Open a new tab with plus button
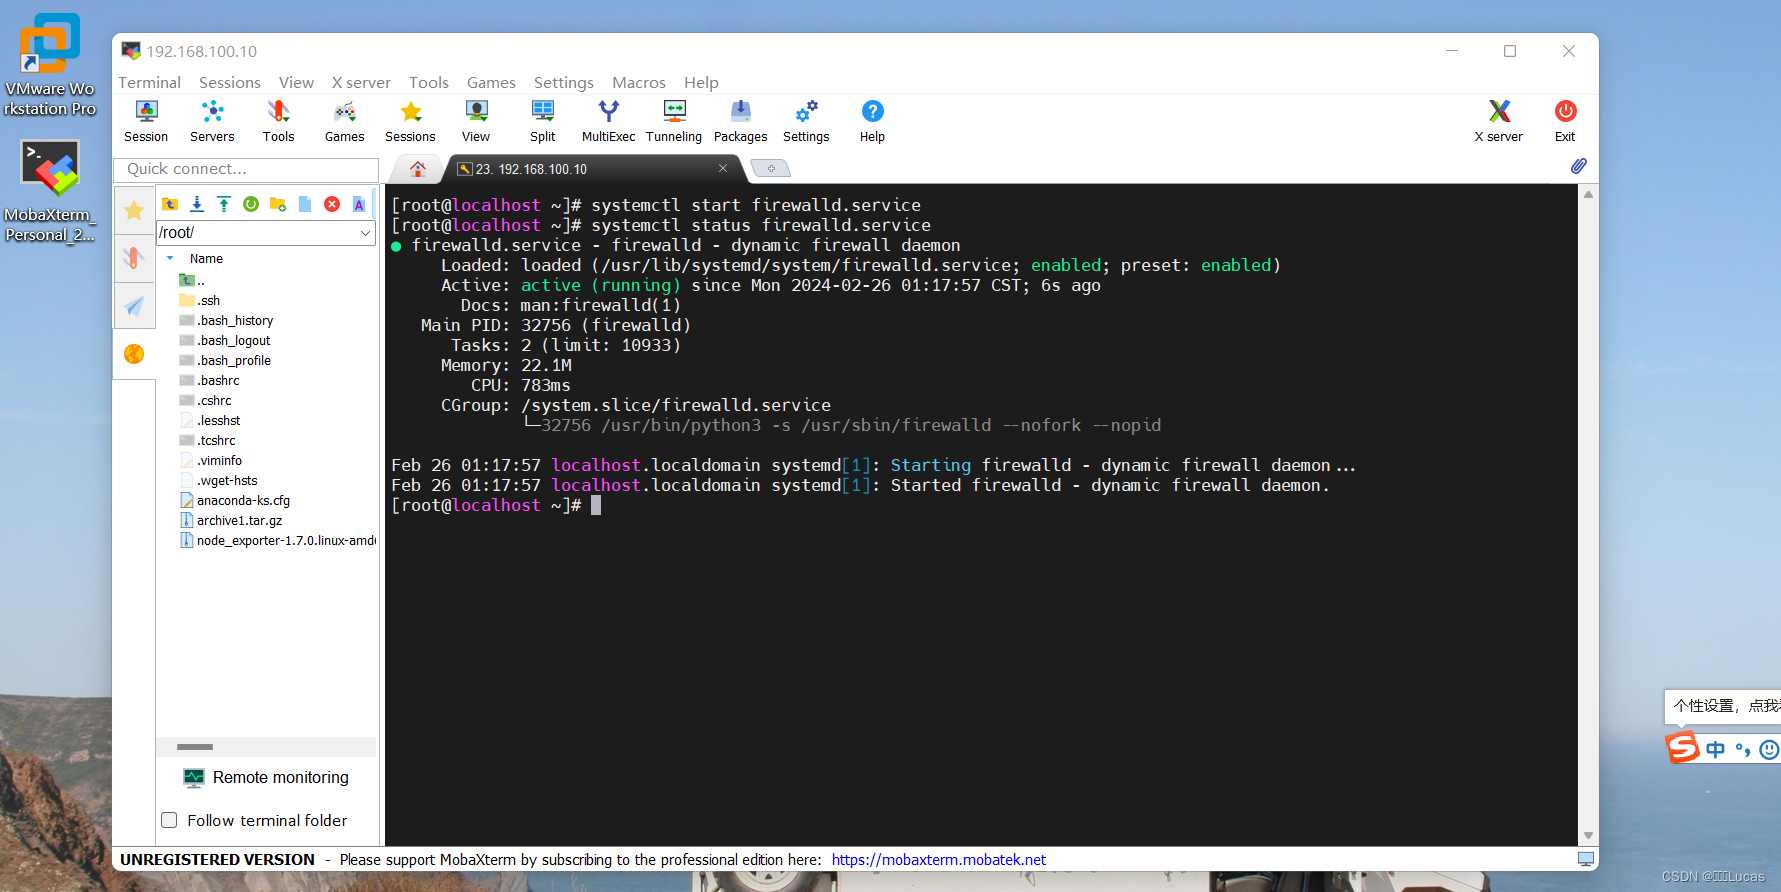 tap(770, 168)
